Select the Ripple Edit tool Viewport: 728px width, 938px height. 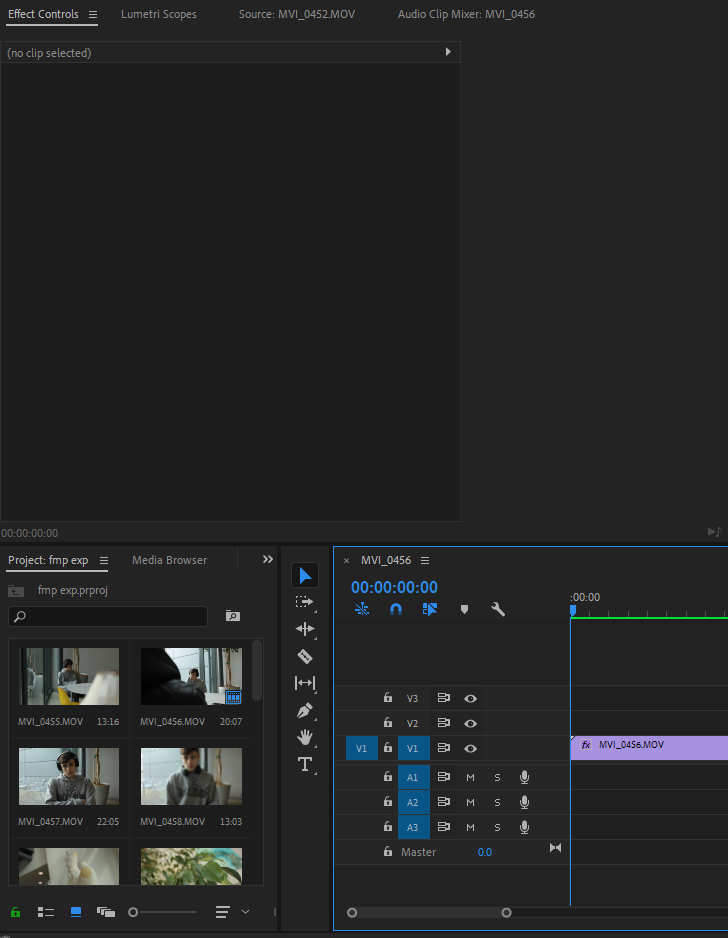click(305, 629)
